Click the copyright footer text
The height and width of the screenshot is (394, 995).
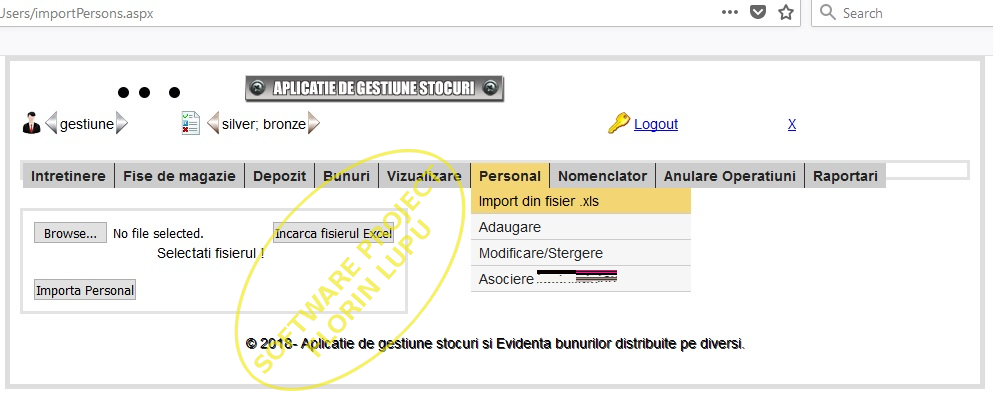[x=496, y=344]
